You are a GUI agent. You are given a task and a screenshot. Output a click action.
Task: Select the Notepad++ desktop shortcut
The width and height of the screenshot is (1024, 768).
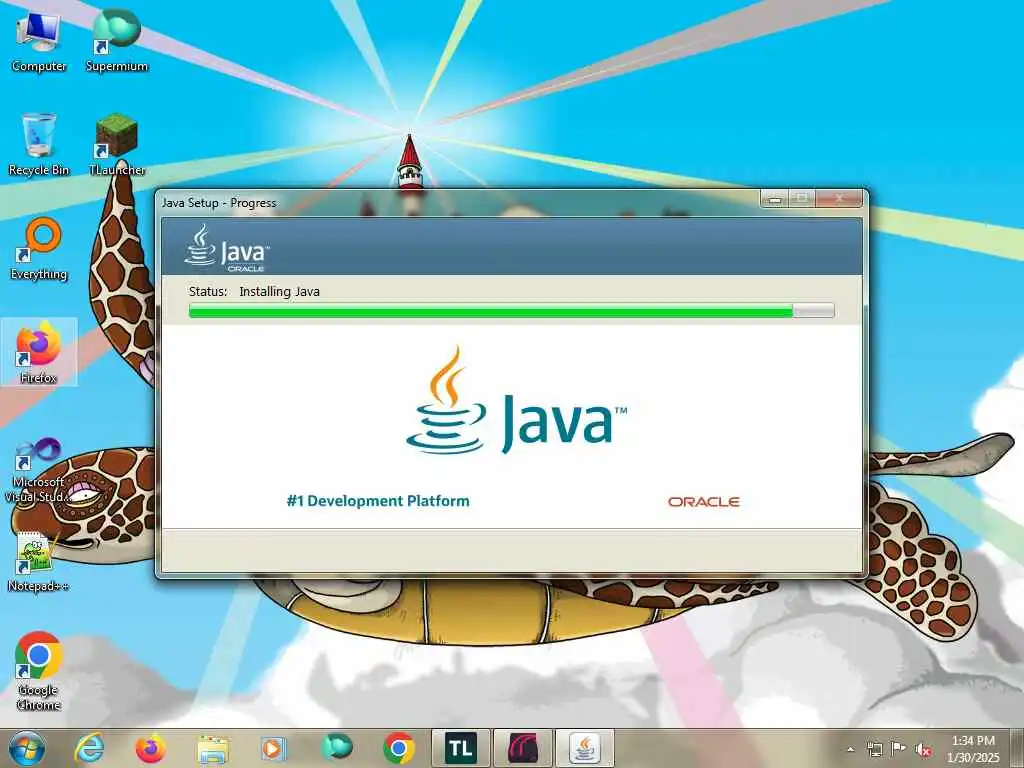(39, 561)
